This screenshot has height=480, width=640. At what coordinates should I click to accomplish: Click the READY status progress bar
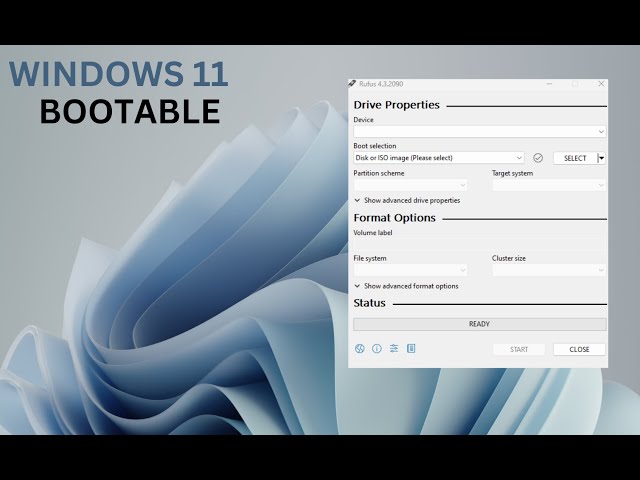coord(480,324)
